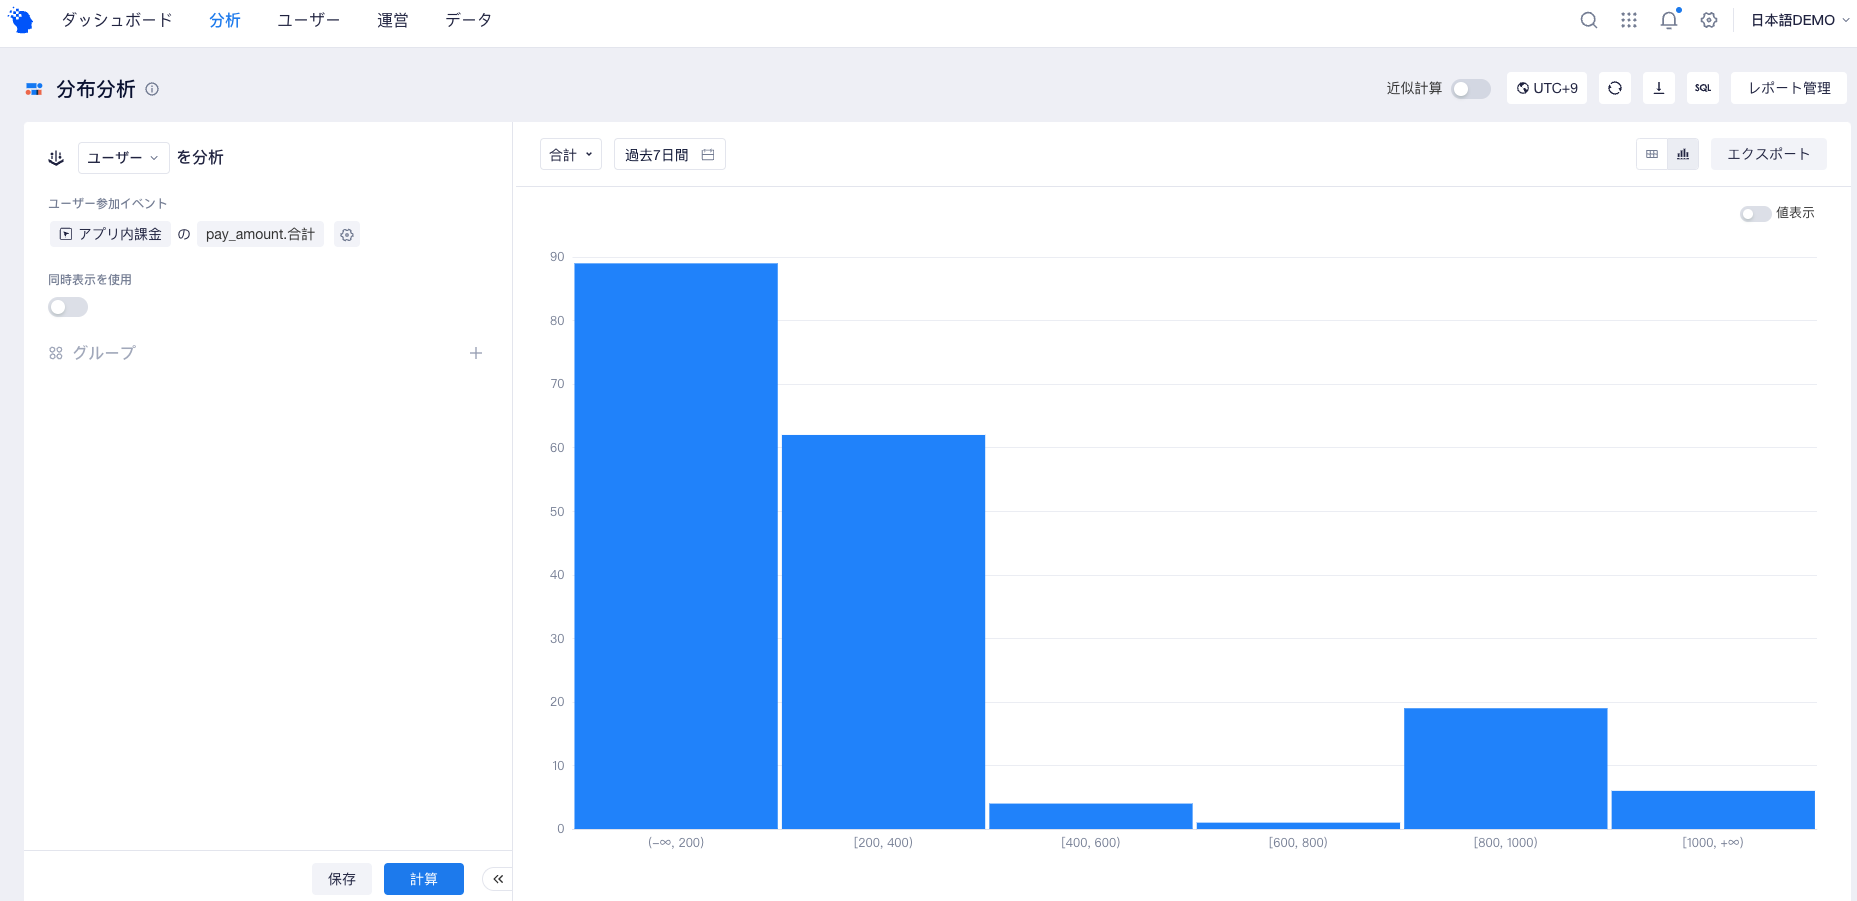The image size is (1857, 901).
Task: Go to 分析 menu
Action: [225, 20]
